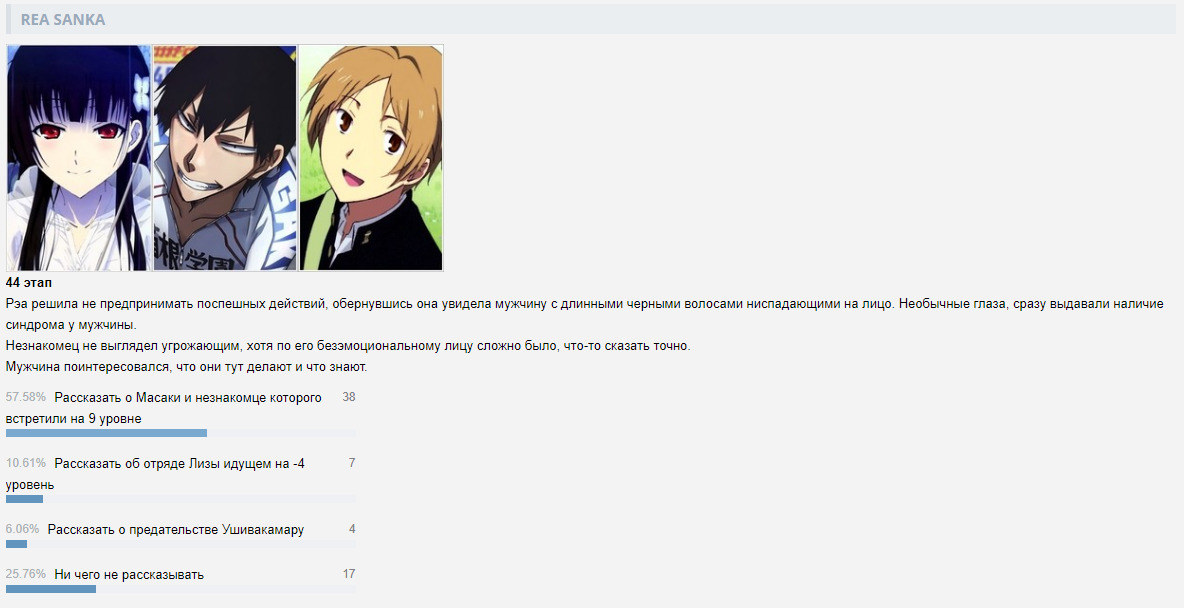Choose the 'Ни чего не рассказывать' option
This screenshot has width=1184, height=608.
click(129, 575)
